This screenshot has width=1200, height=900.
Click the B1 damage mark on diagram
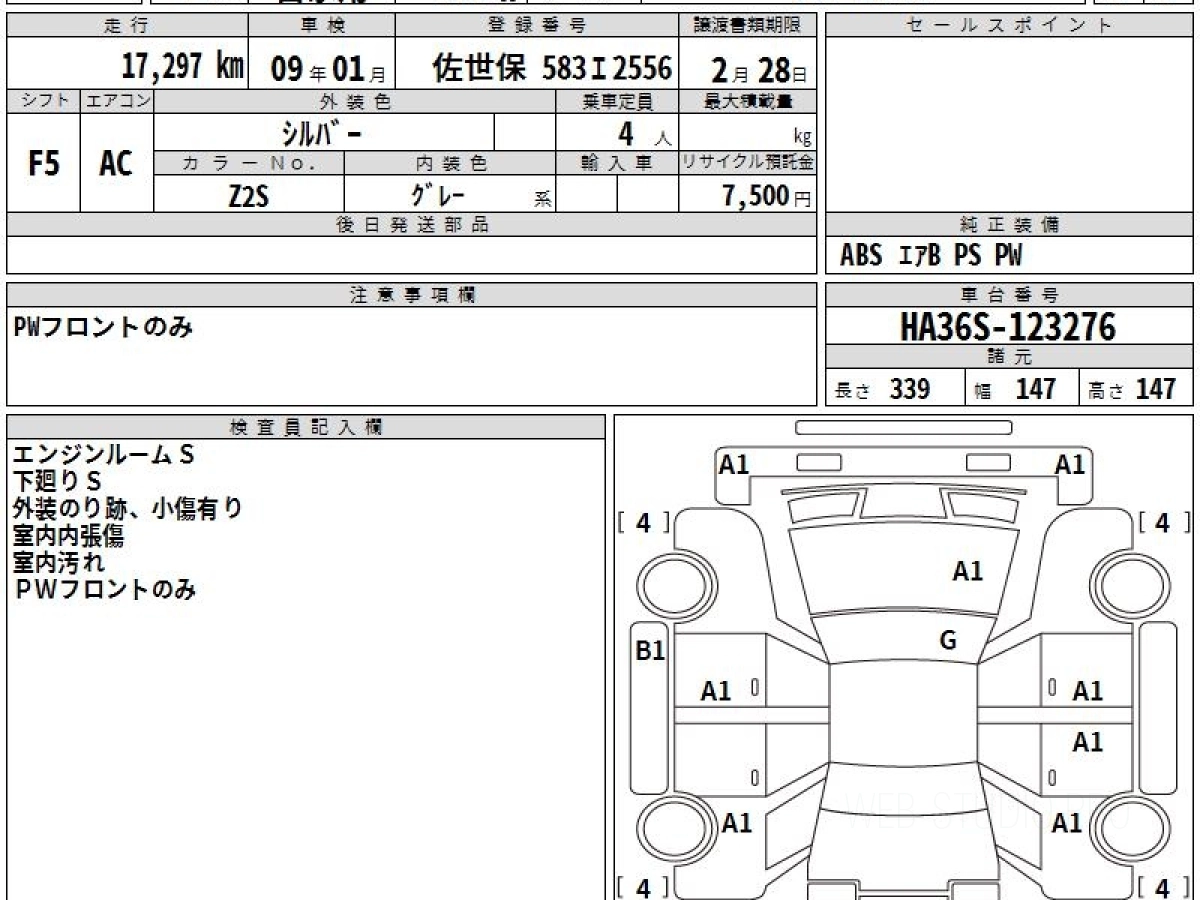(650, 652)
